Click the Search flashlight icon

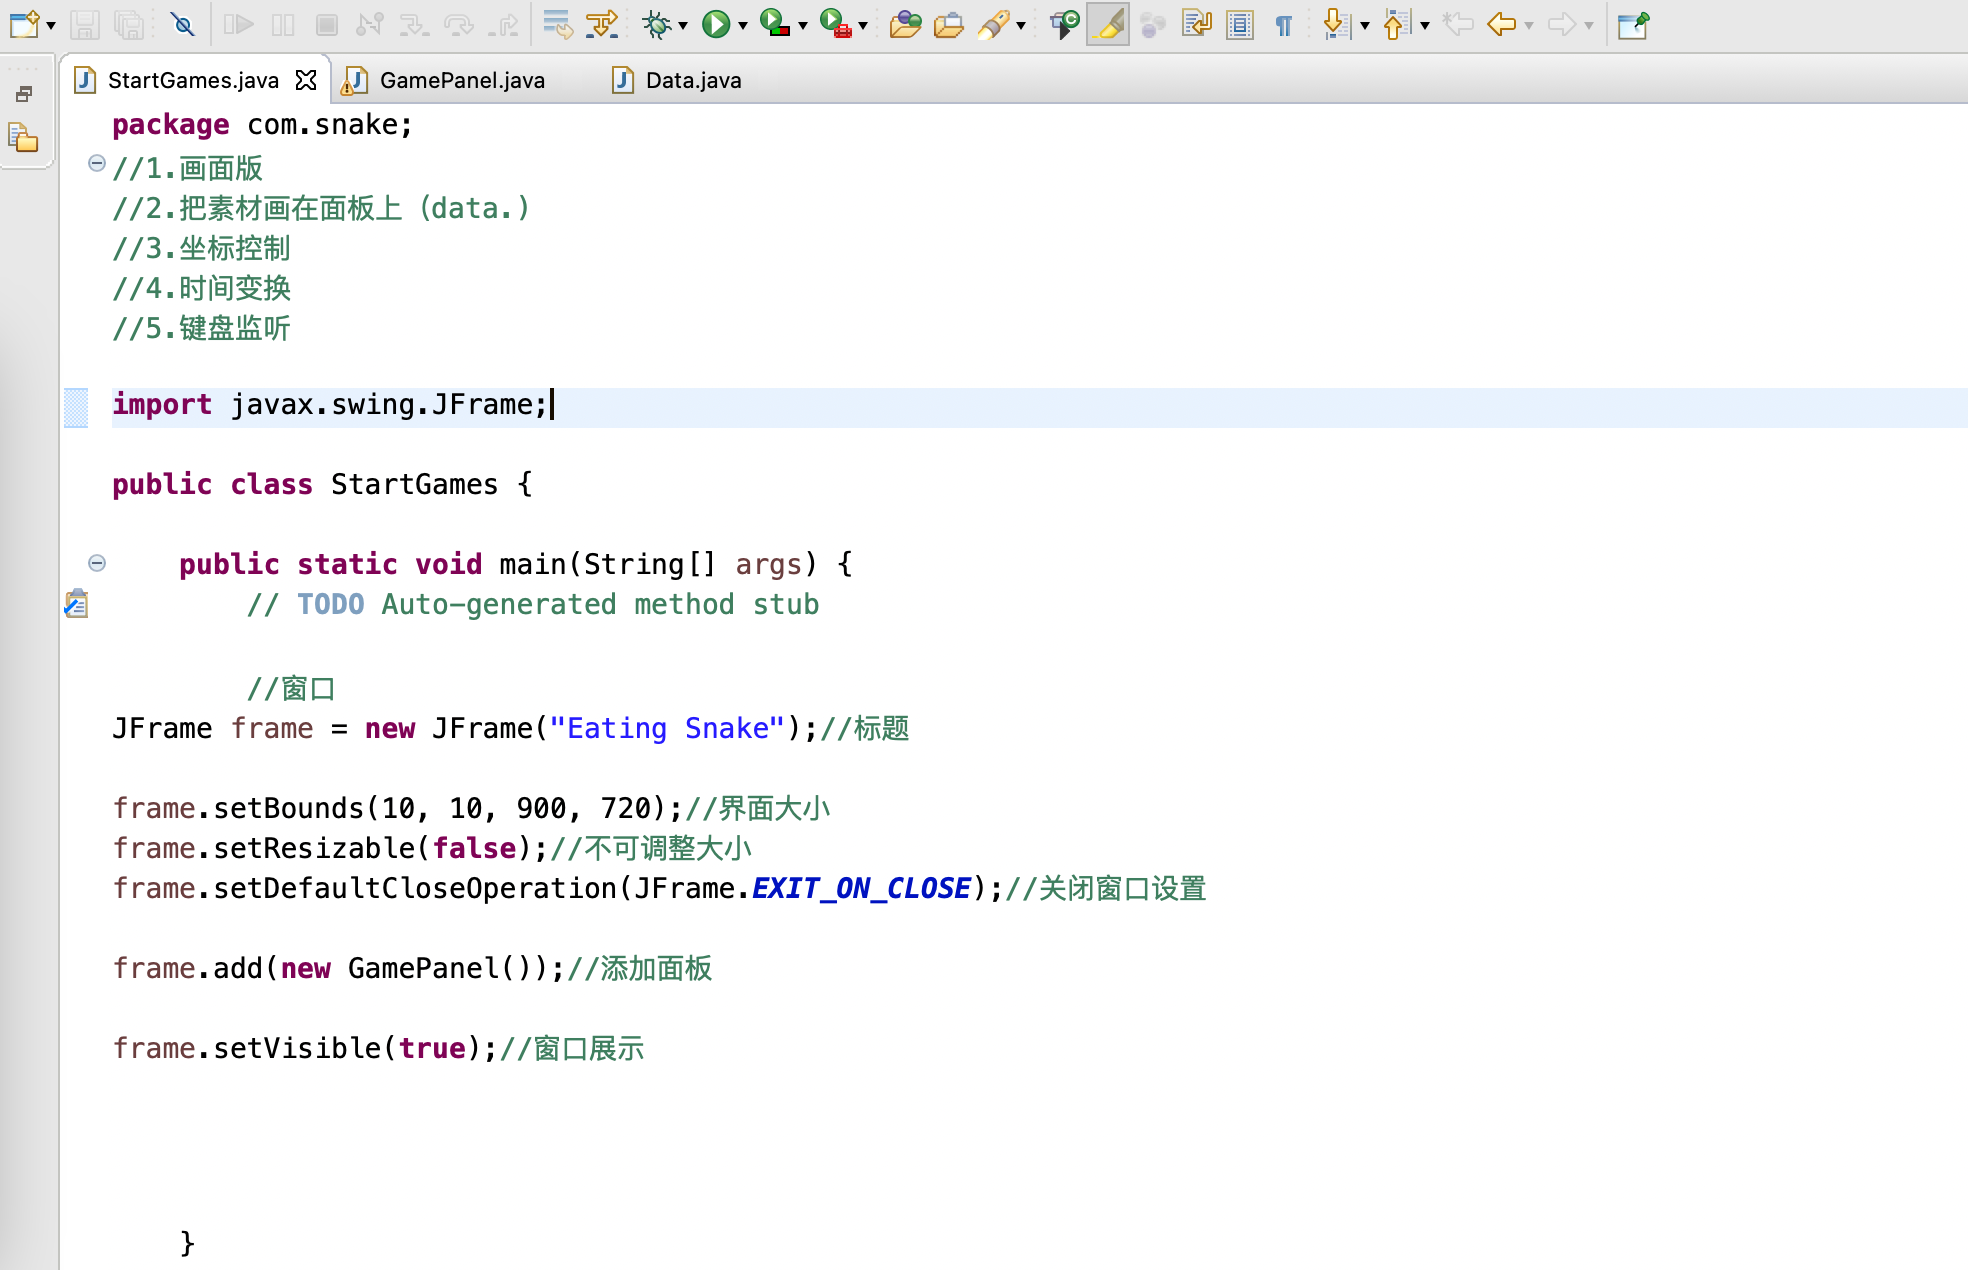[993, 24]
